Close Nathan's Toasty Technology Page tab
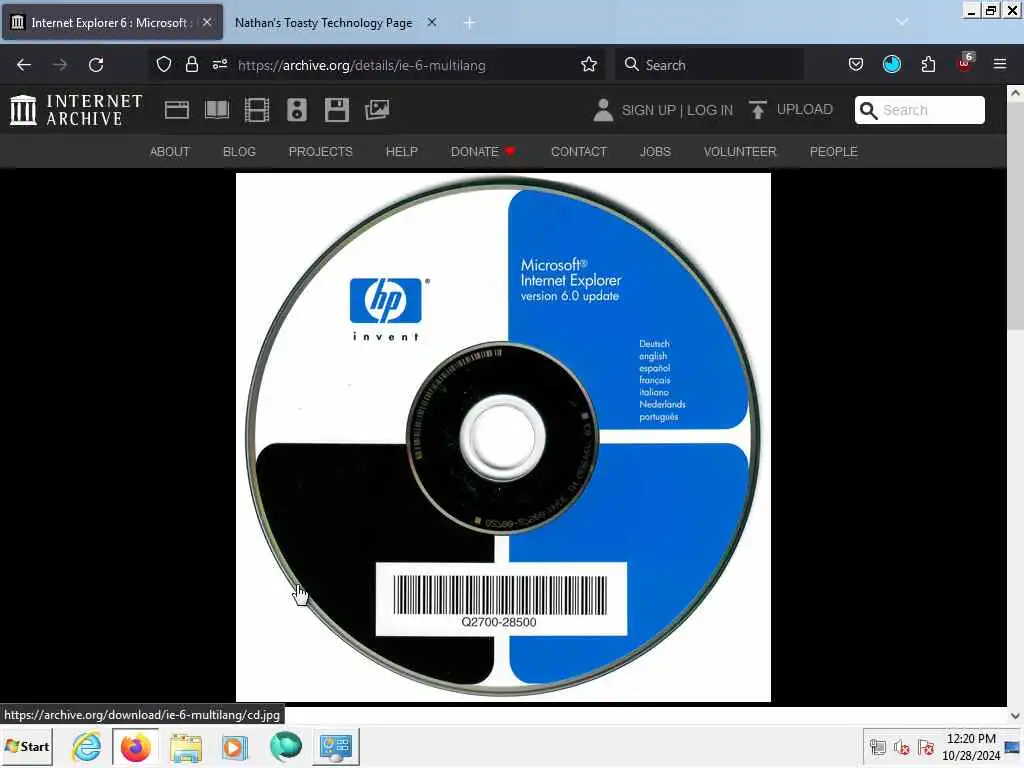The width and height of the screenshot is (1024, 768). (x=432, y=22)
